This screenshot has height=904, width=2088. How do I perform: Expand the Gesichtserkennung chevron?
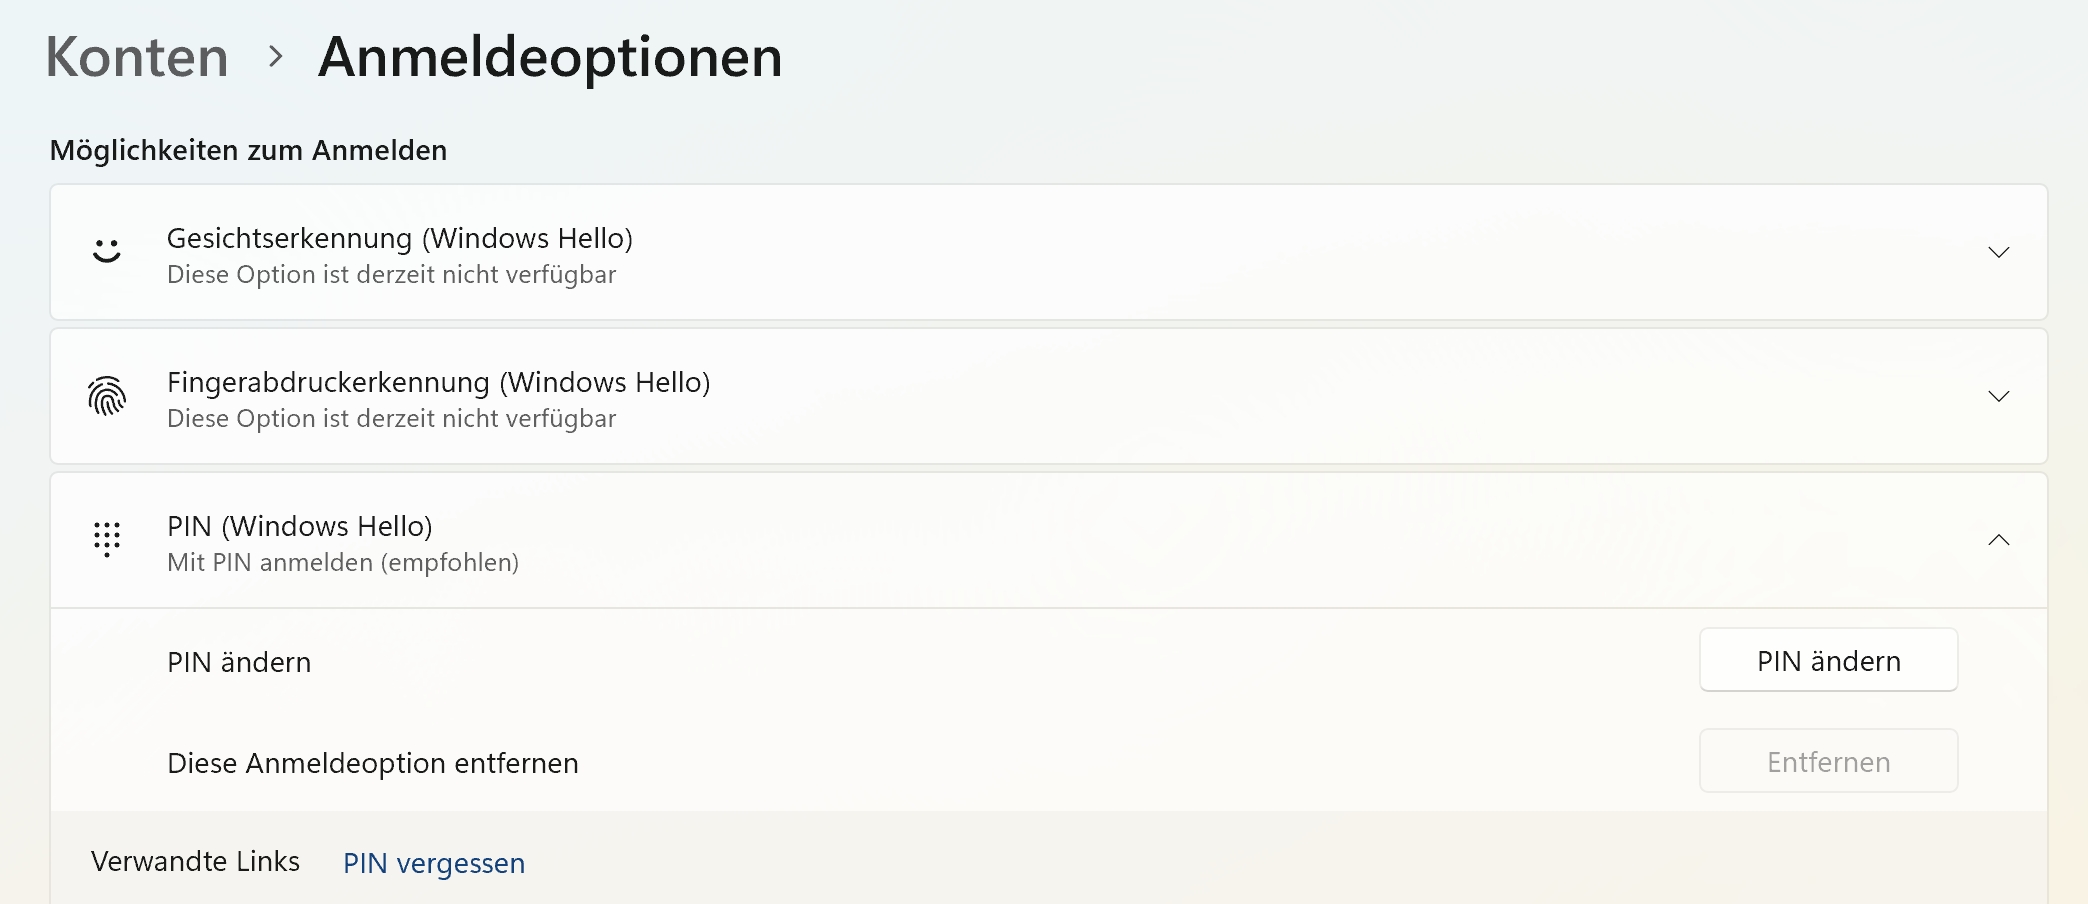(1998, 252)
